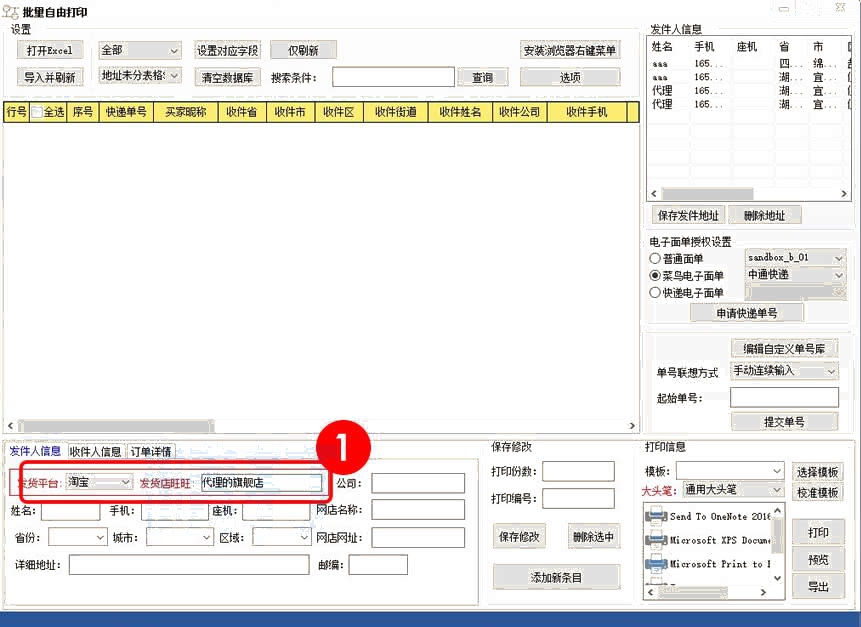
Task: Choose the Microsoft Print to PDF printer icon
Action: pos(657,564)
